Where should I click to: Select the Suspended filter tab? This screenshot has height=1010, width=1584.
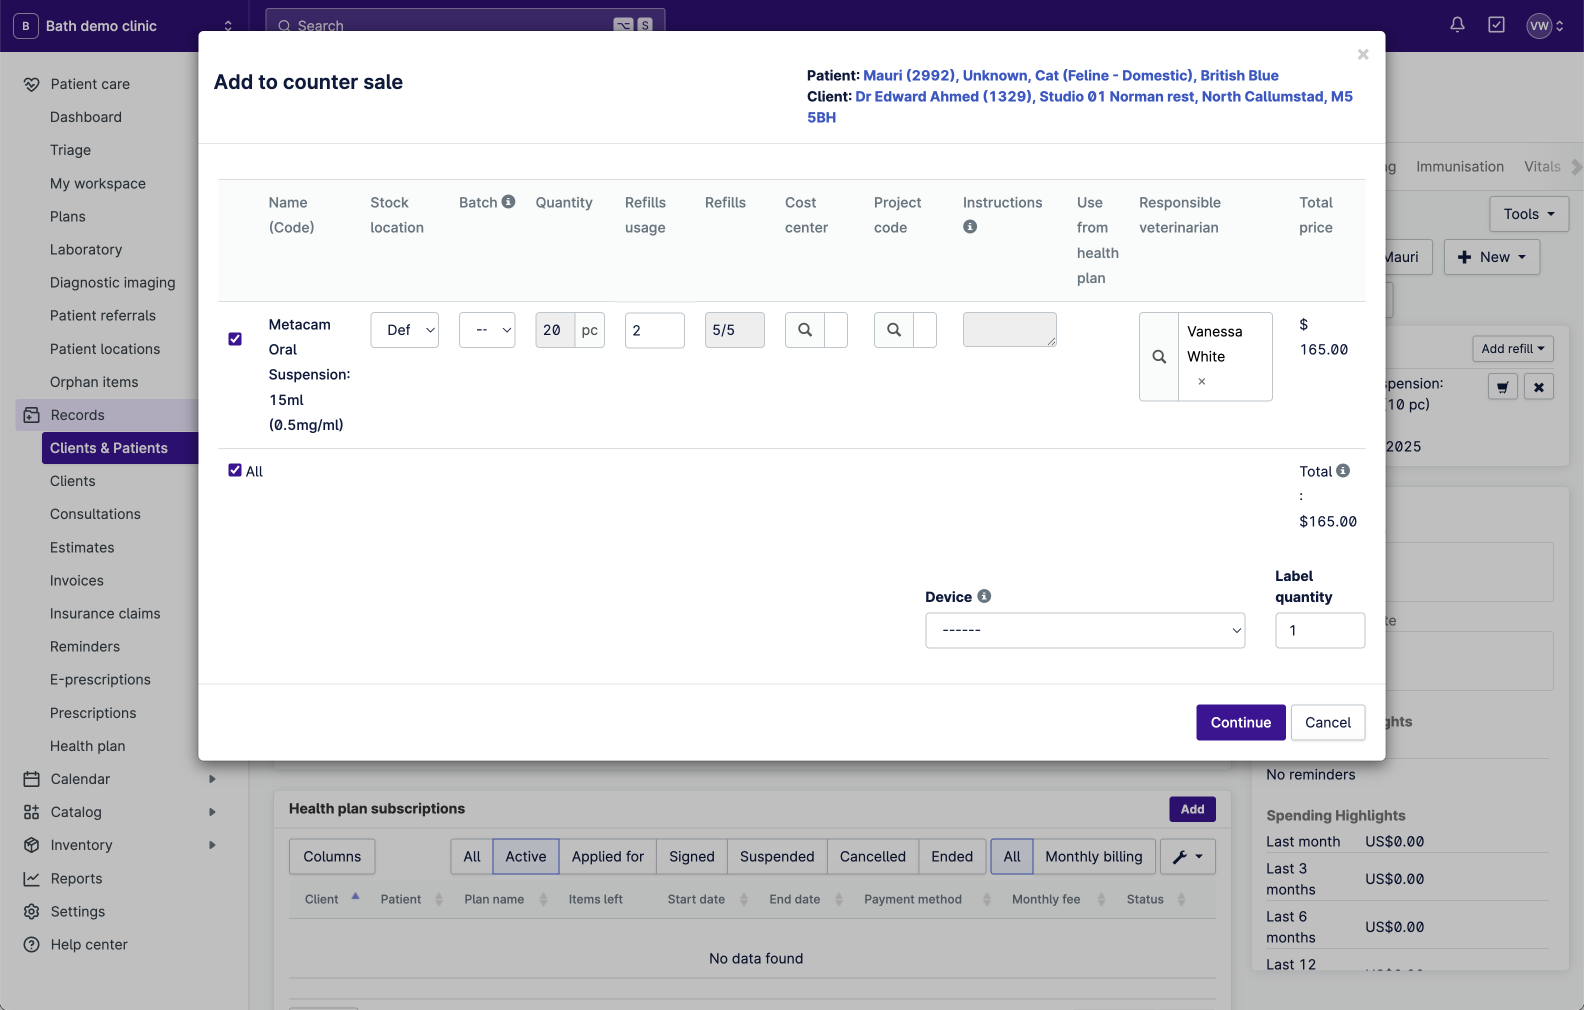pyautogui.click(x=777, y=857)
